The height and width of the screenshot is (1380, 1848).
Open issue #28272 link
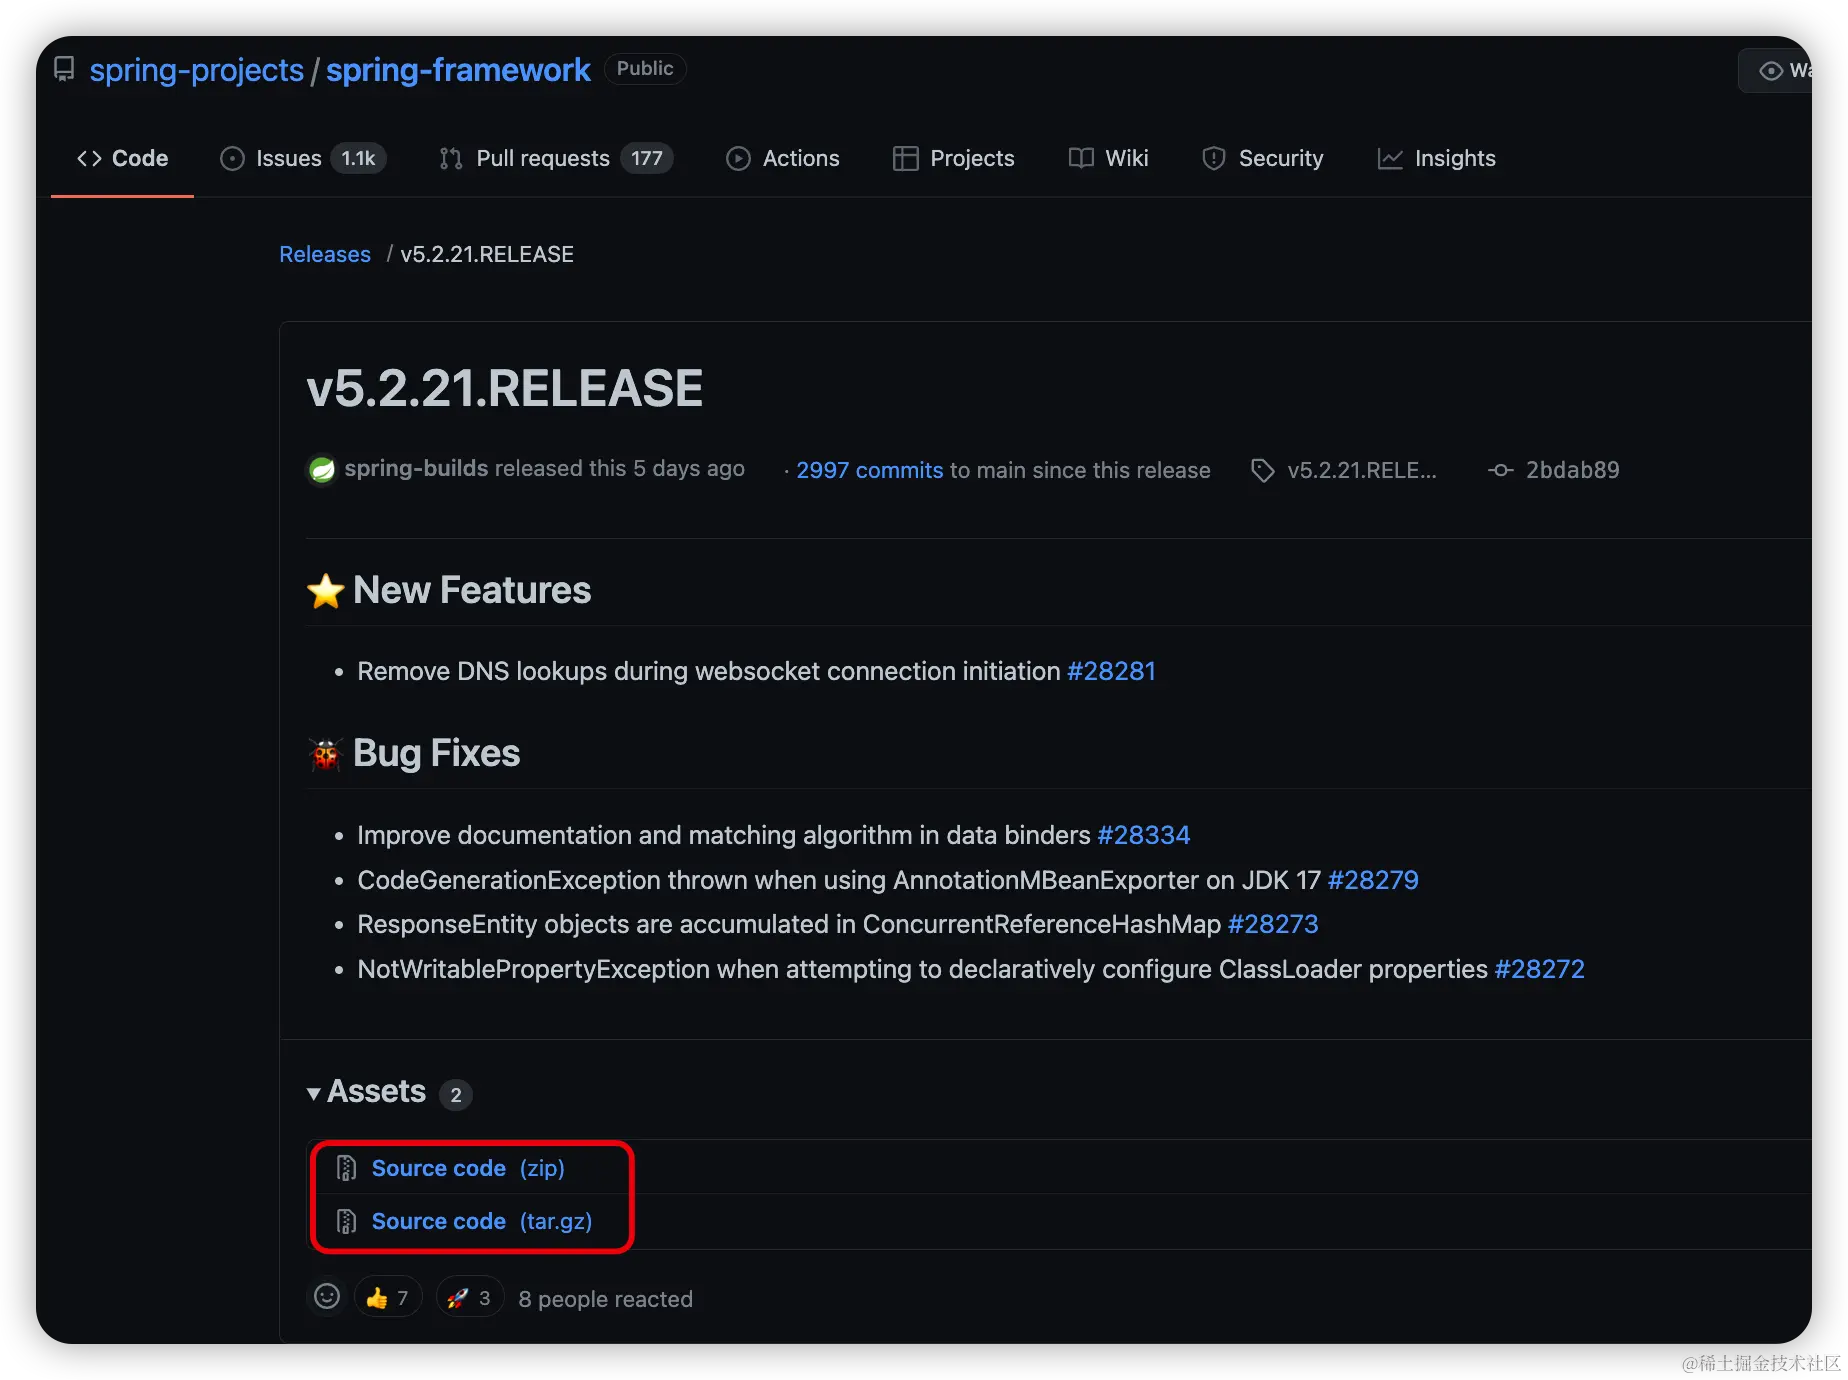tap(1539, 969)
